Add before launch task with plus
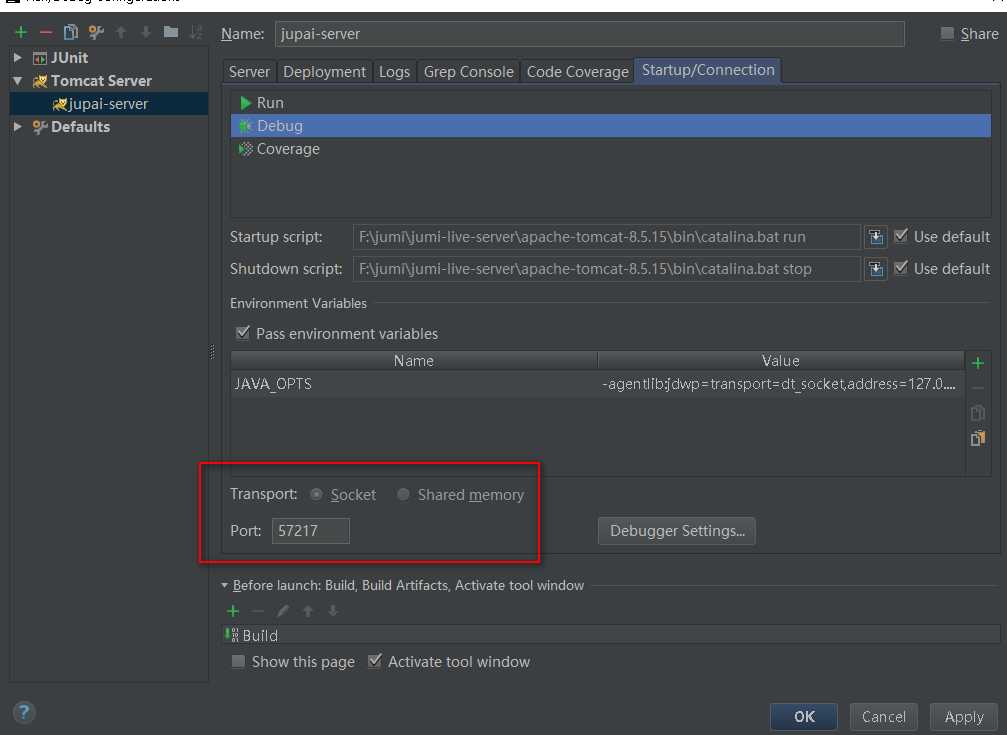Screen dimensions: 1007x735 click(x=233, y=611)
